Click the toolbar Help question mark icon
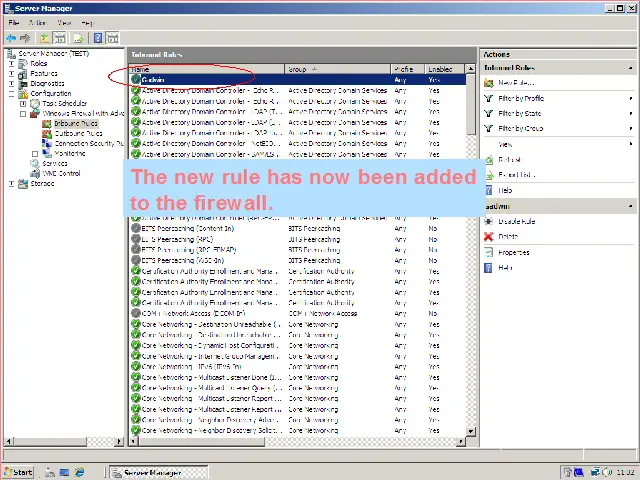Viewport: 640px width, 480px height. pyautogui.click(x=98, y=38)
